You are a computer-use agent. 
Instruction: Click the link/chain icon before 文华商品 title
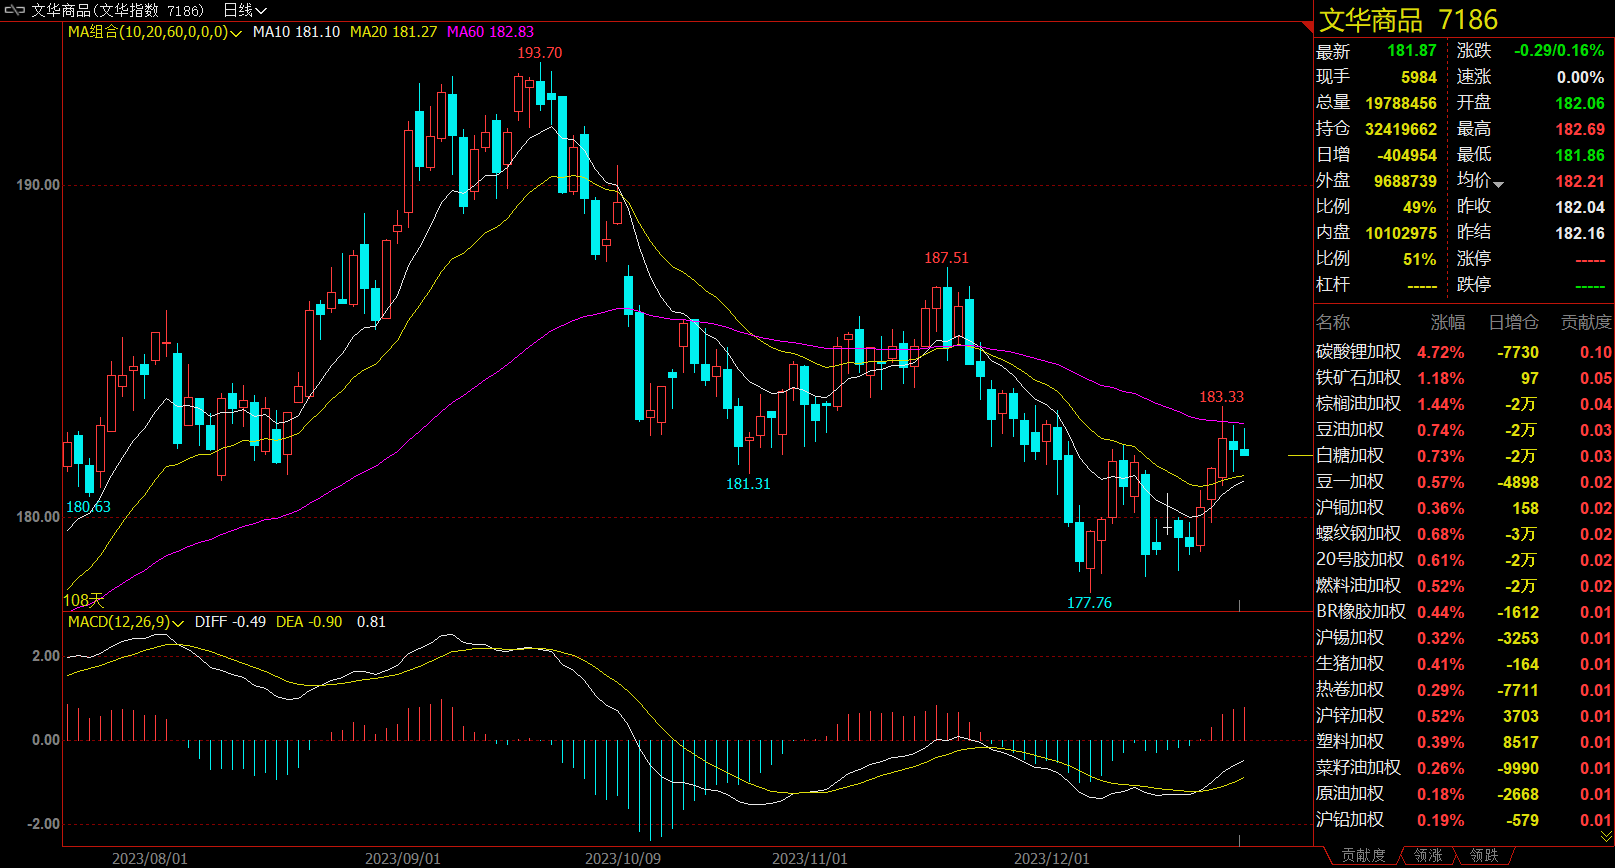pyautogui.click(x=14, y=10)
